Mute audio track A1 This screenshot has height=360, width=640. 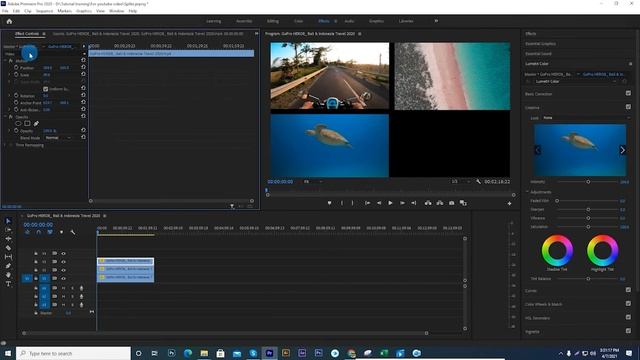63,288
